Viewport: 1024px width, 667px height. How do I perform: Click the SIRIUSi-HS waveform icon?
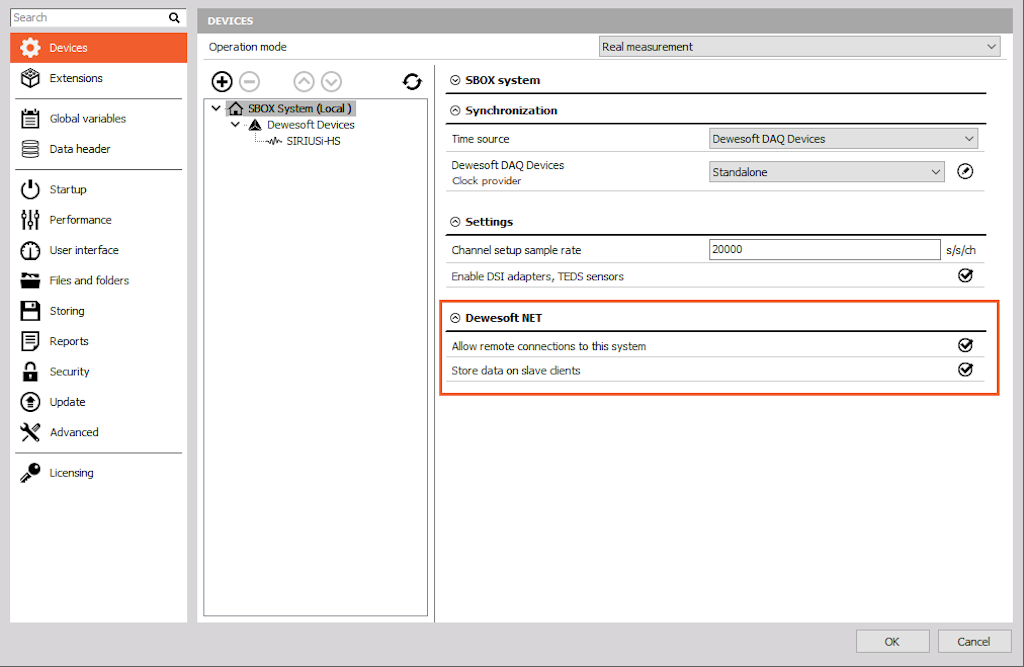(x=274, y=141)
